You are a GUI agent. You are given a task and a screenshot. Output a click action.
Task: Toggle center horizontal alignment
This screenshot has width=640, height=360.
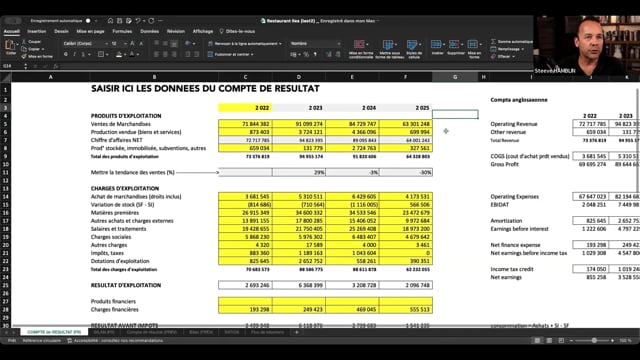(165, 54)
